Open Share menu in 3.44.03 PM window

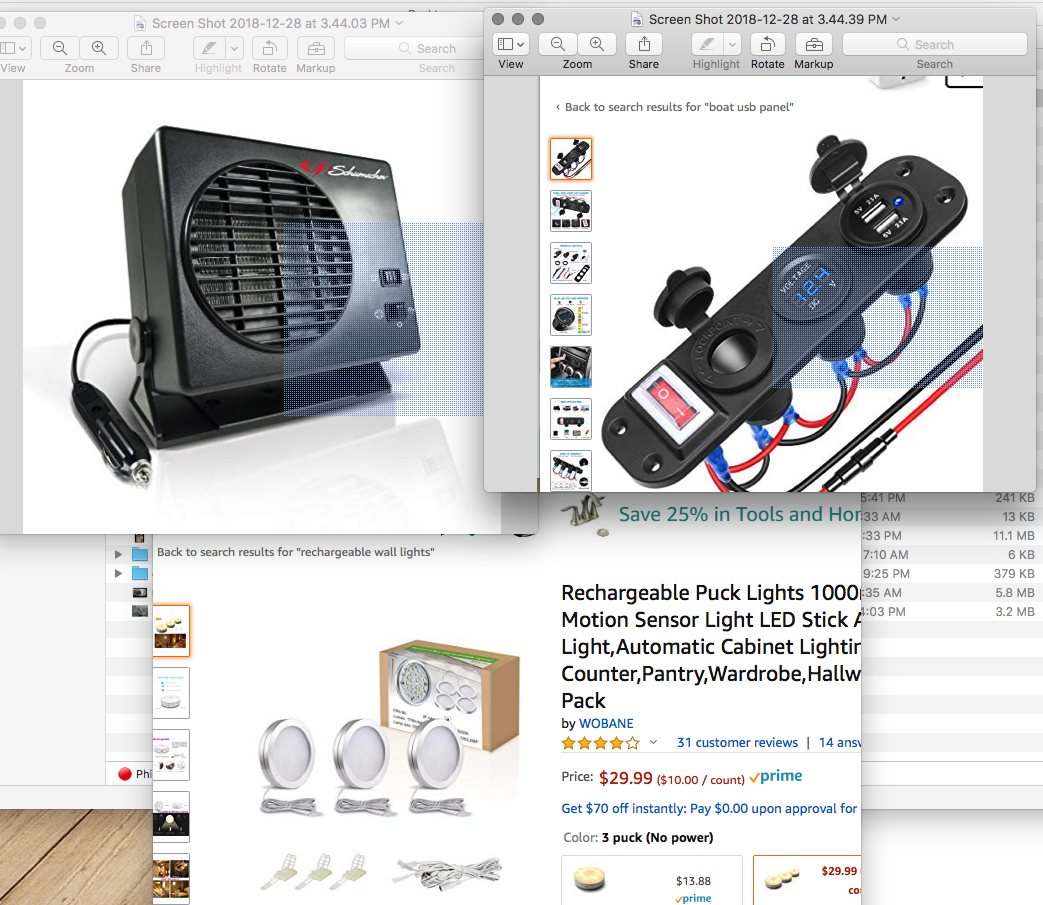pyautogui.click(x=146, y=49)
